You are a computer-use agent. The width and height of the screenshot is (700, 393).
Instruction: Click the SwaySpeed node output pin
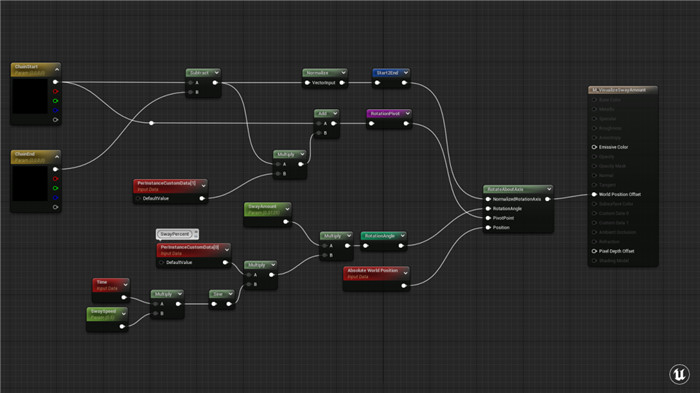click(x=122, y=326)
